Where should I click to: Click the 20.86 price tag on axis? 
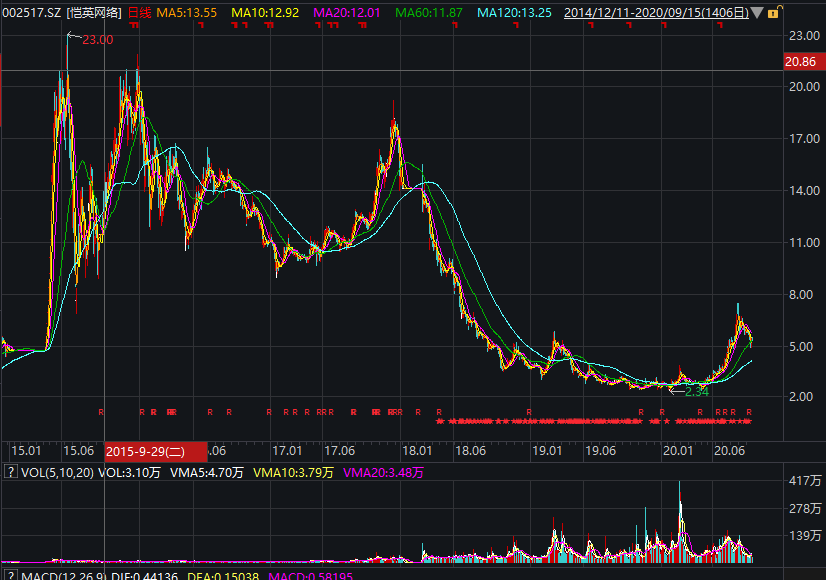coord(803,62)
